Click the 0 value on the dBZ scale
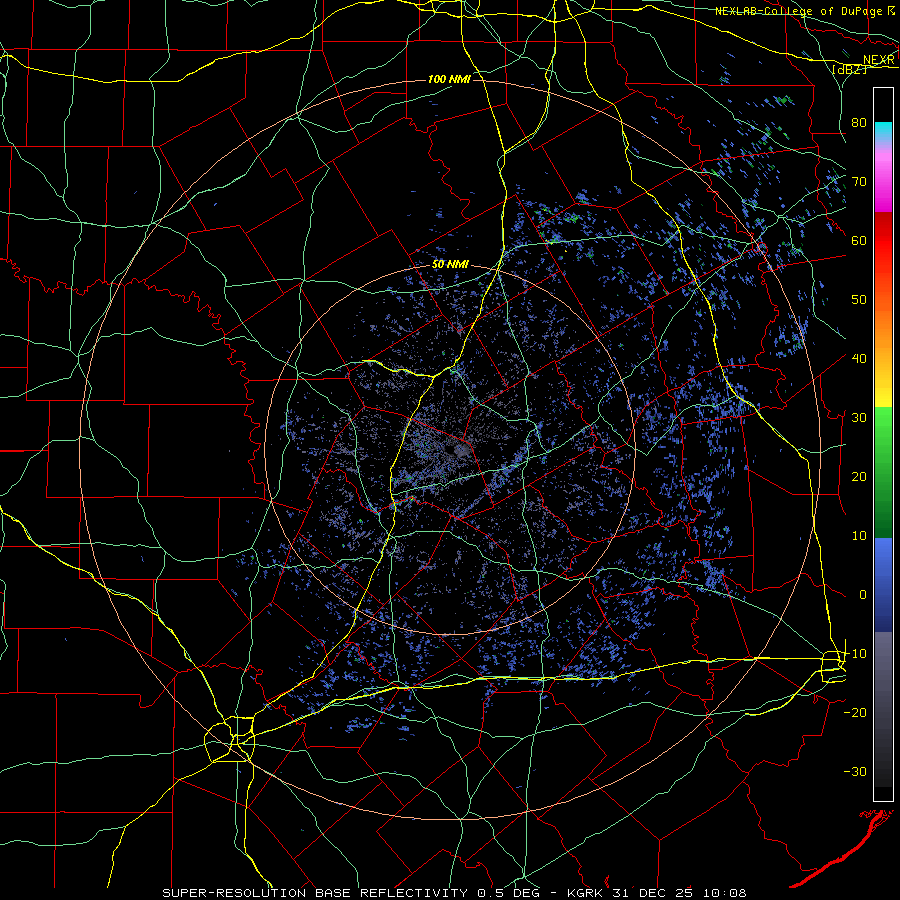The width and height of the screenshot is (900, 900). click(863, 595)
